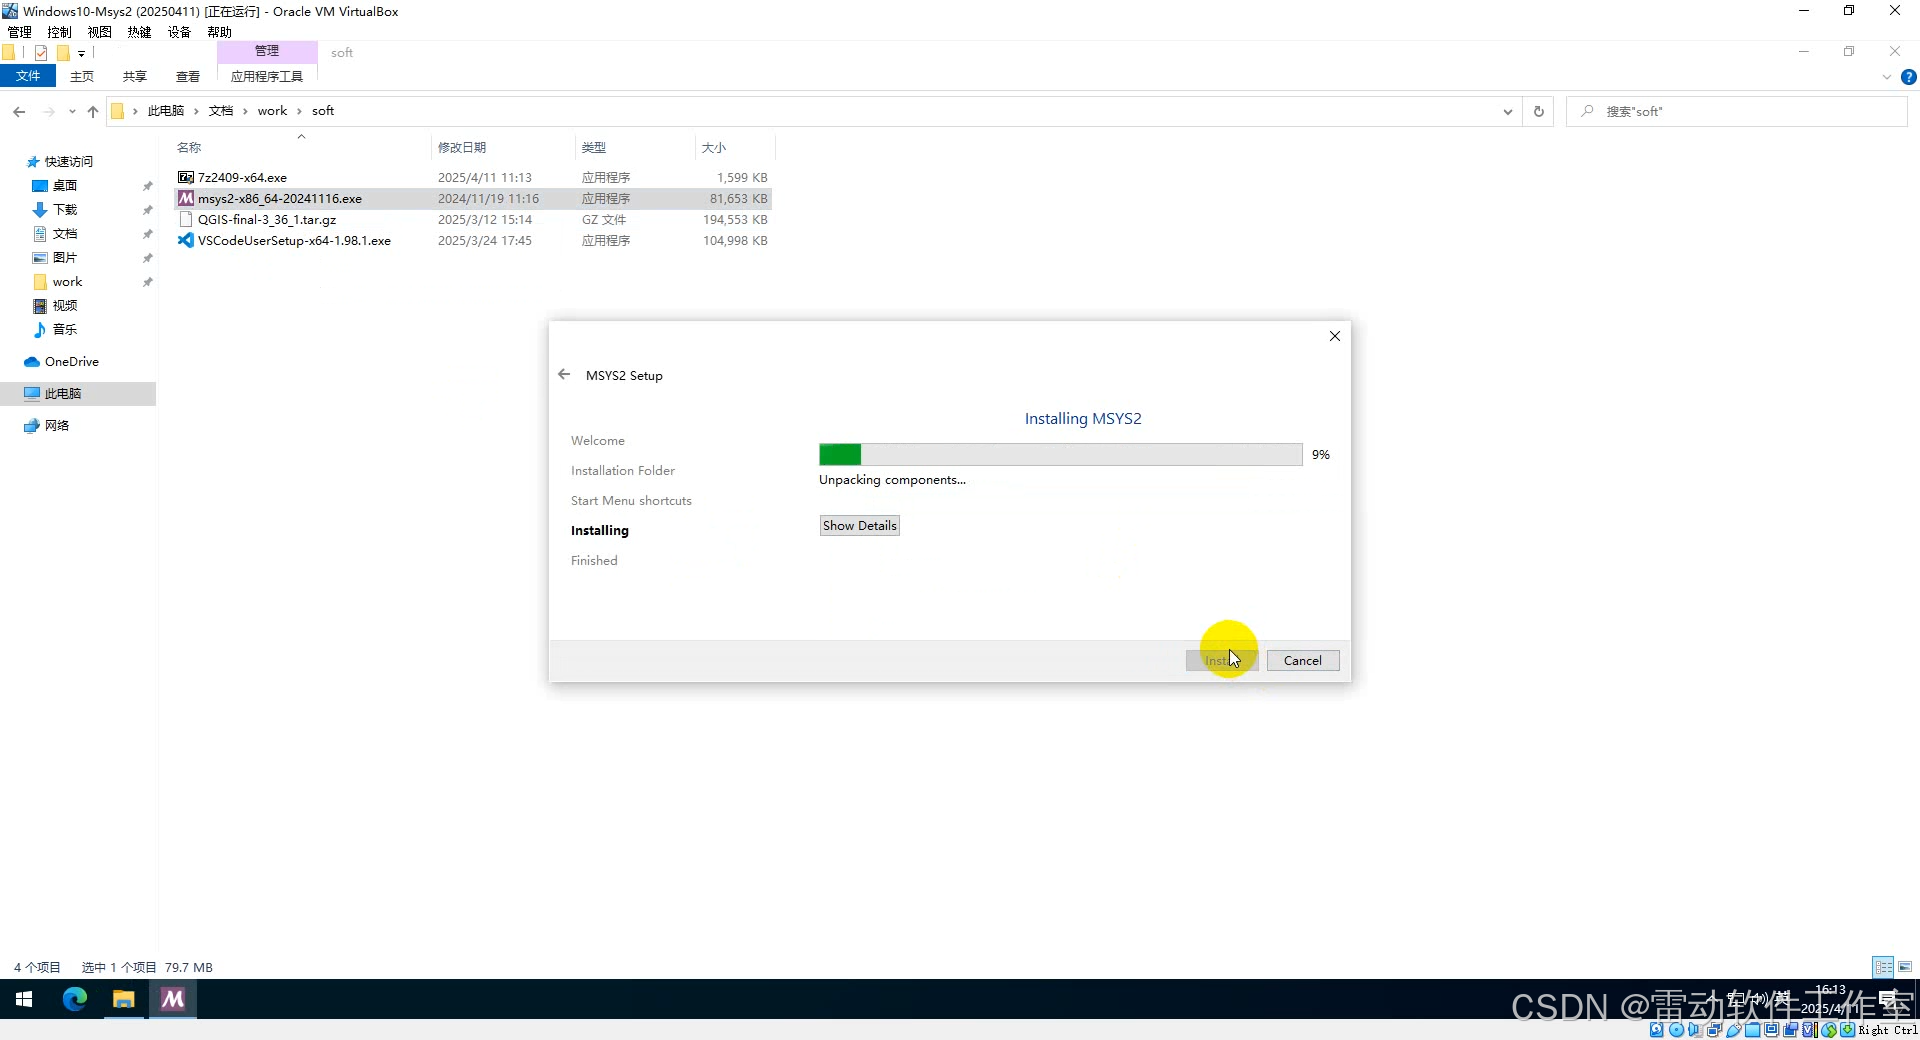Open Microsoft Edge from taskbar
1920x1040 pixels.
click(75, 999)
